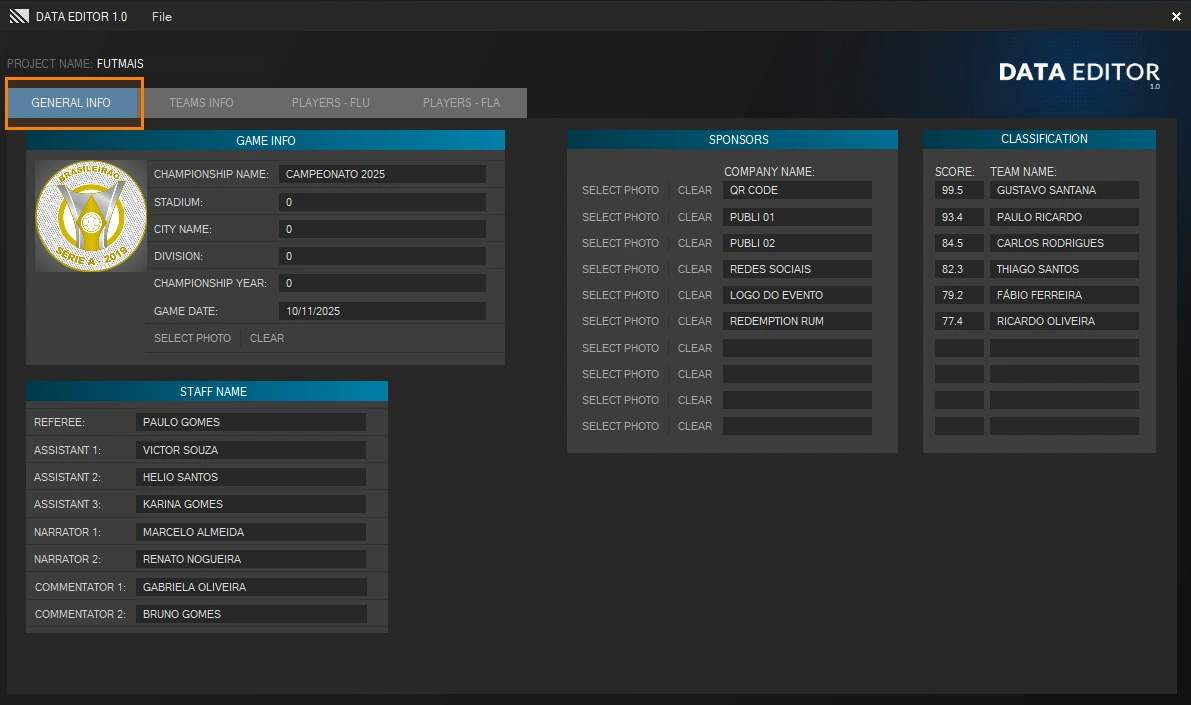This screenshot has height=705, width=1191.
Task: Open the File menu
Action: 162,17
